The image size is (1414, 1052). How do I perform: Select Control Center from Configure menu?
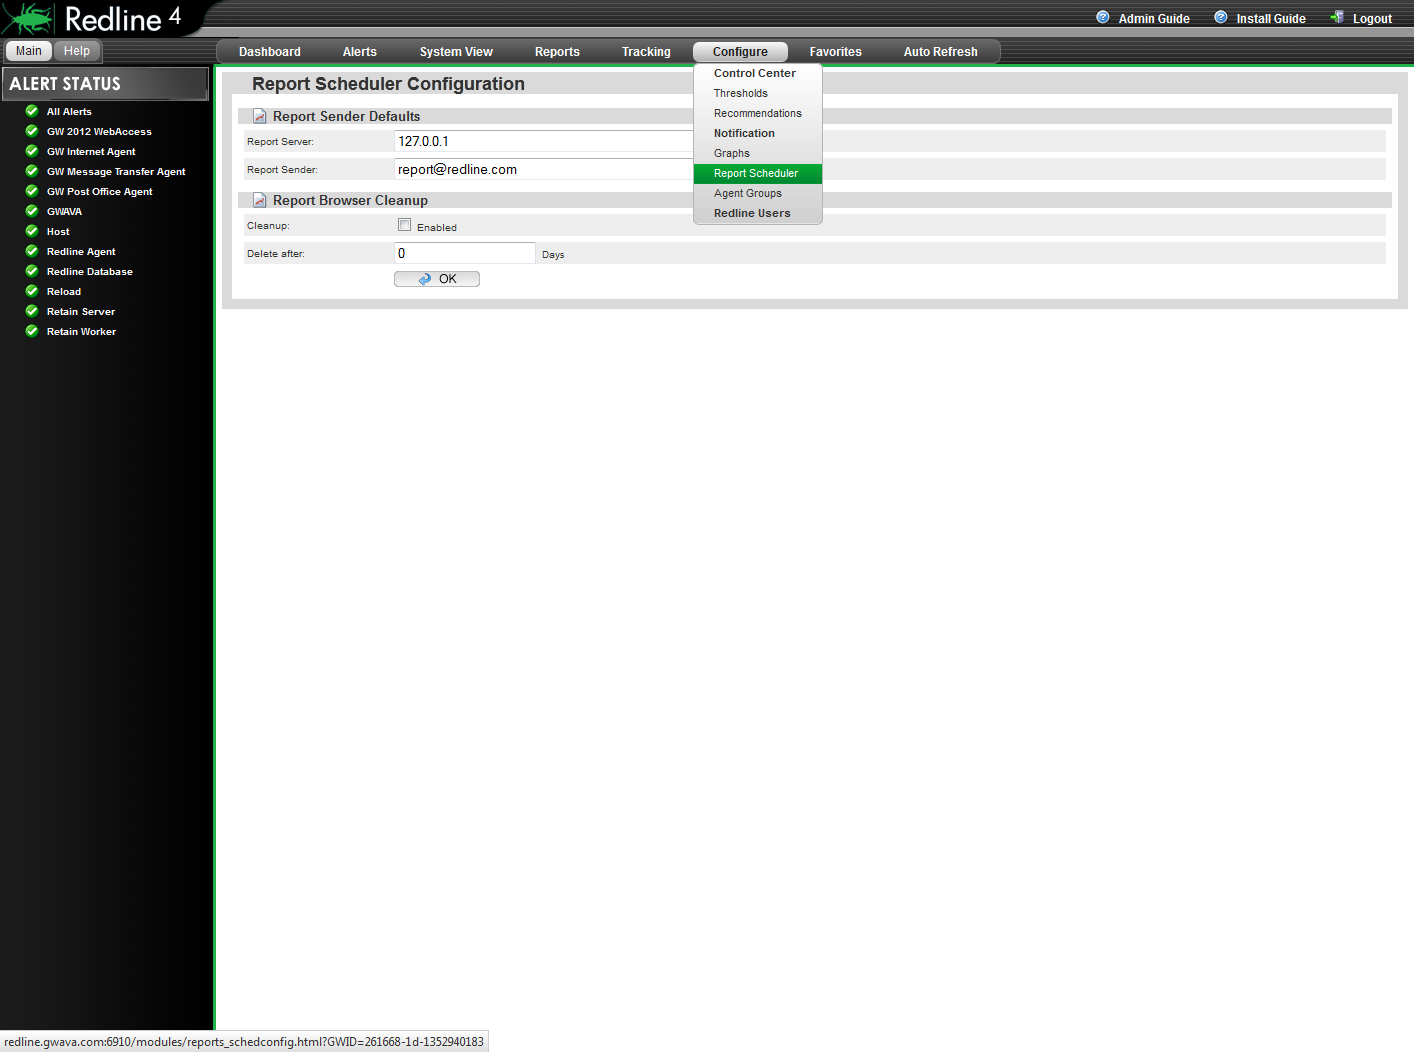[757, 73]
